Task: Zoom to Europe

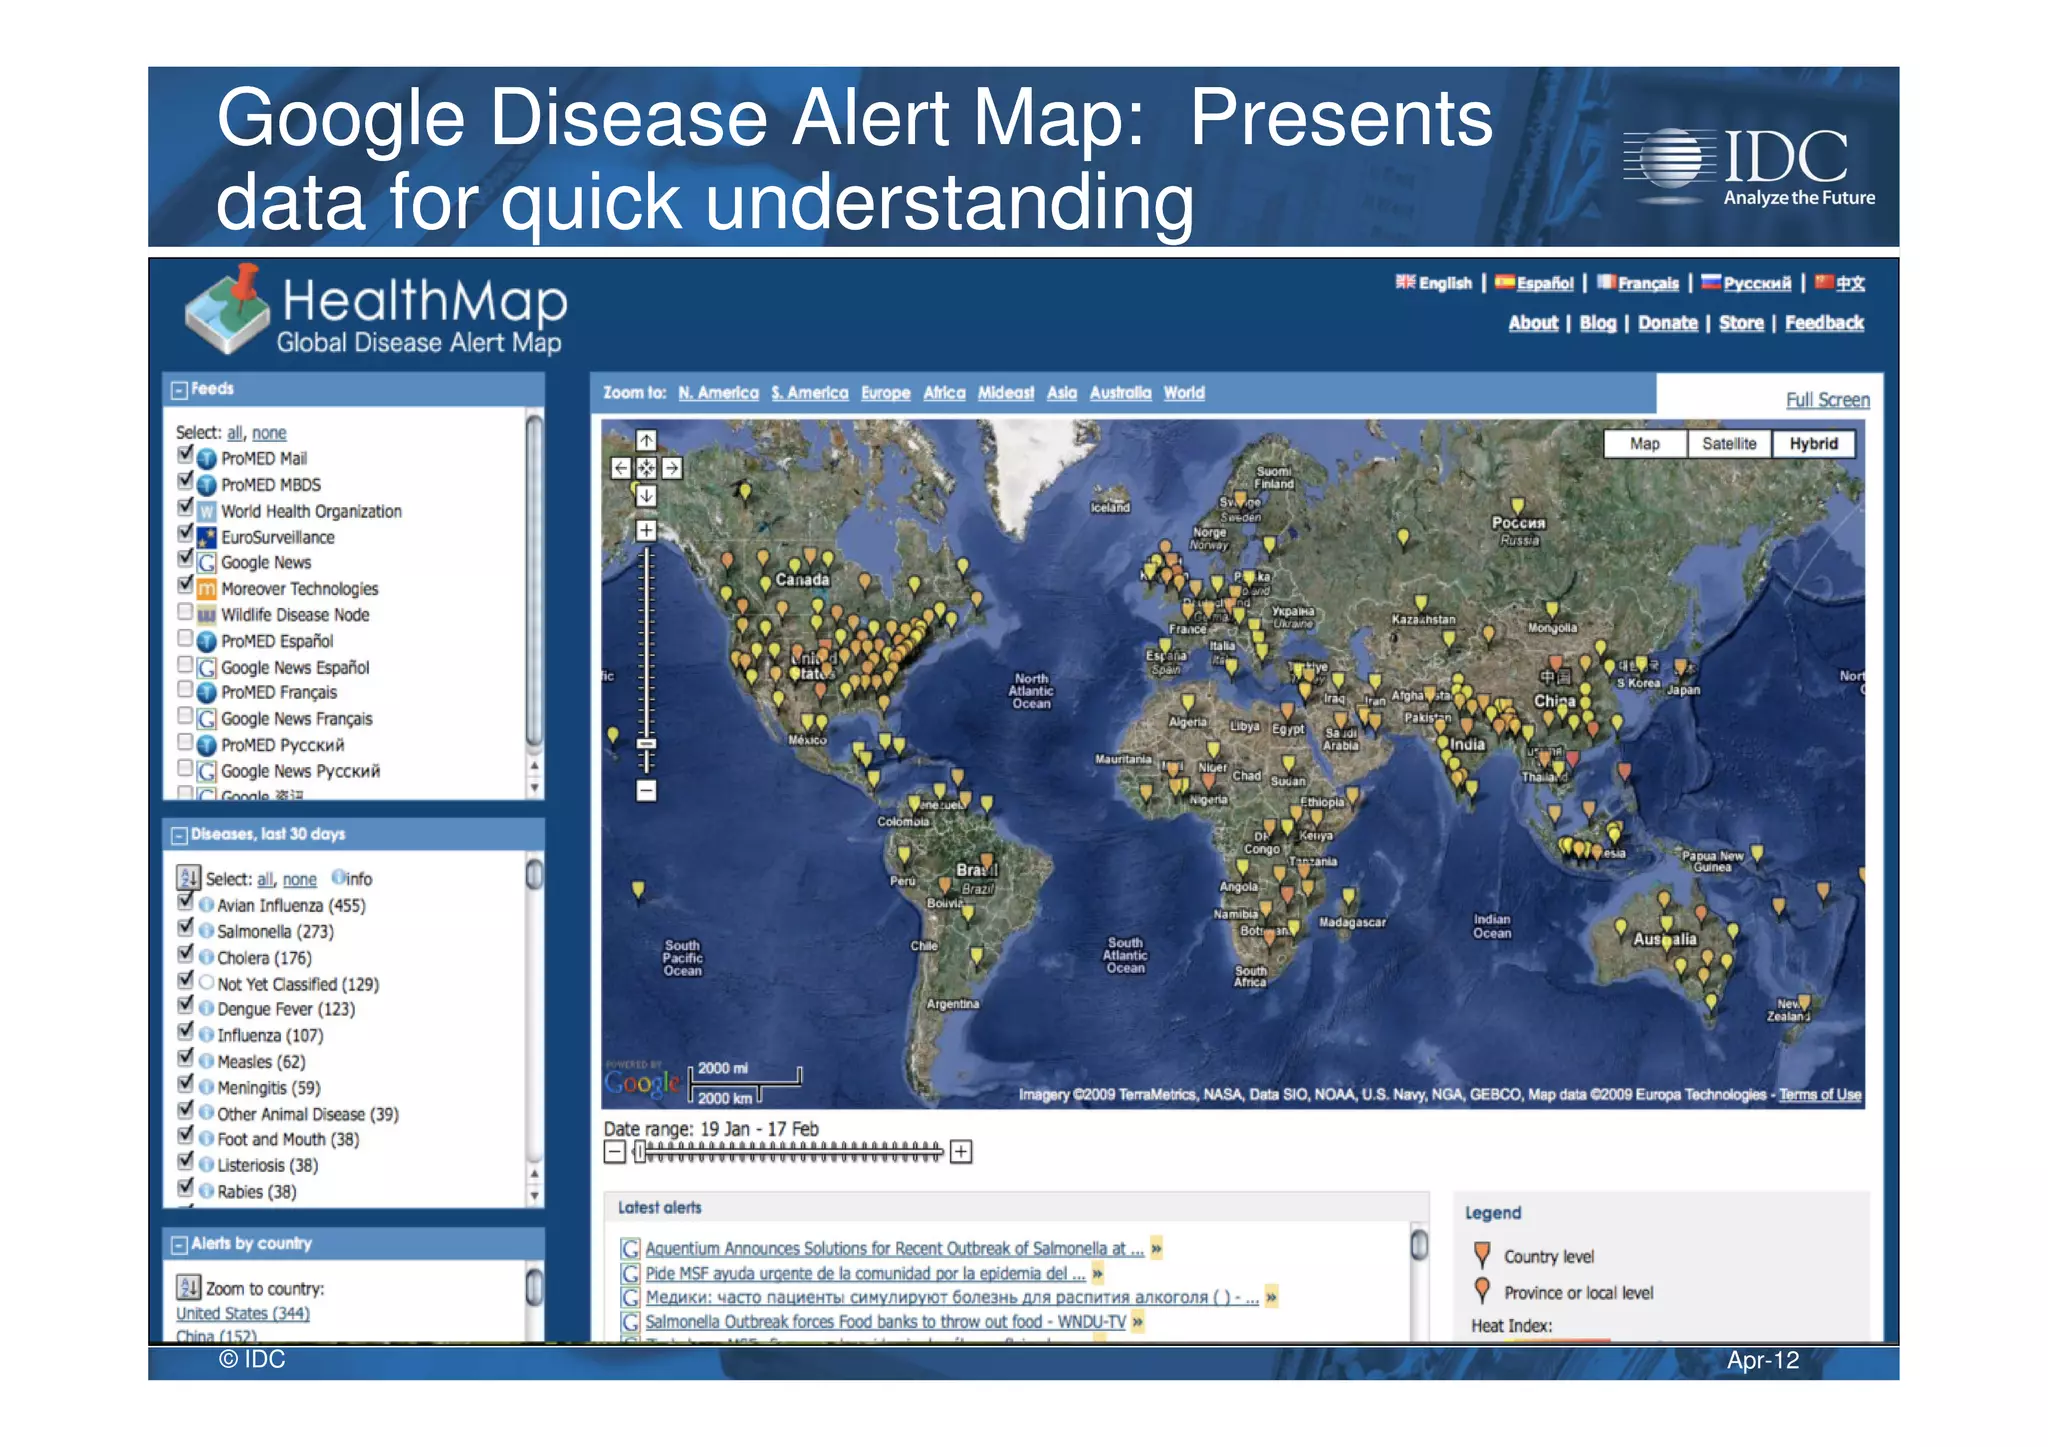Action: click(x=886, y=393)
